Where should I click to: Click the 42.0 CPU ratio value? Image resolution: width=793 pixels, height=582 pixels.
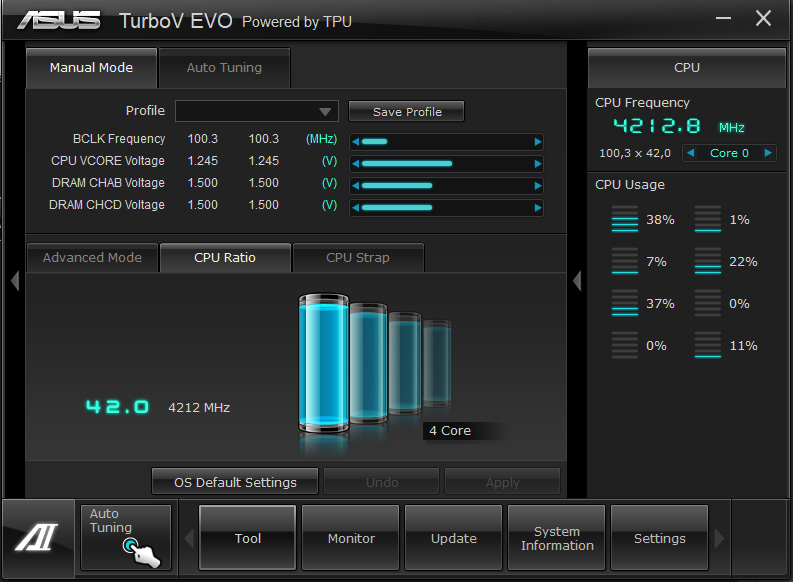[x=117, y=407]
